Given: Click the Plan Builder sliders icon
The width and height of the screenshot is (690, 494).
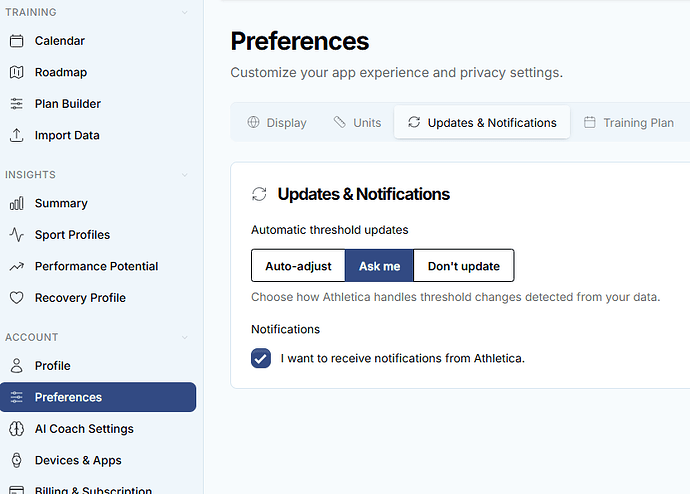Looking at the screenshot, I should coord(16,104).
